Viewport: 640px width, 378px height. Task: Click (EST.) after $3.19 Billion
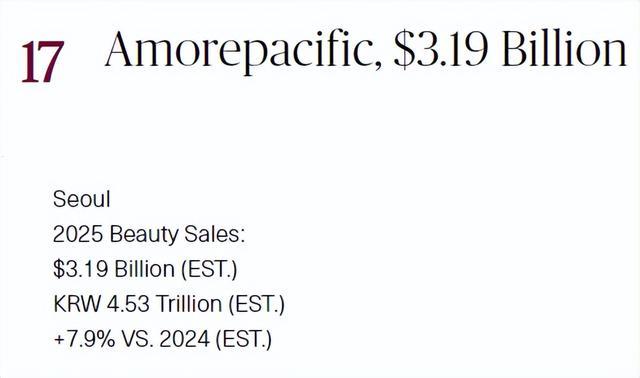pos(209,270)
